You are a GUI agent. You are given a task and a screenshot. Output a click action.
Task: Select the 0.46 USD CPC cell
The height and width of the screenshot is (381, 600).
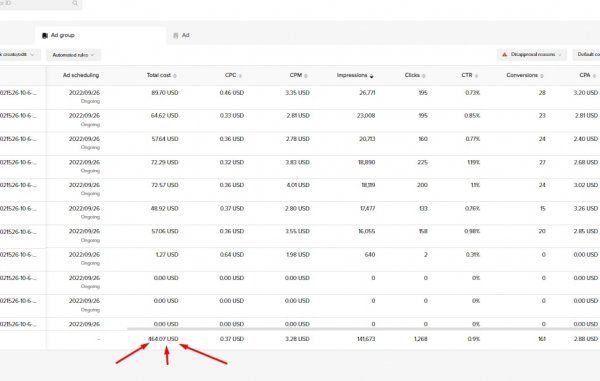point(232,93)
